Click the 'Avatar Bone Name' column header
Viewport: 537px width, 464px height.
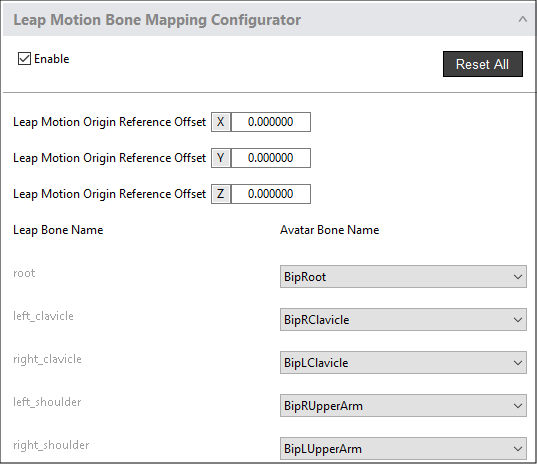pyautogui.click(x=329, y=230)
